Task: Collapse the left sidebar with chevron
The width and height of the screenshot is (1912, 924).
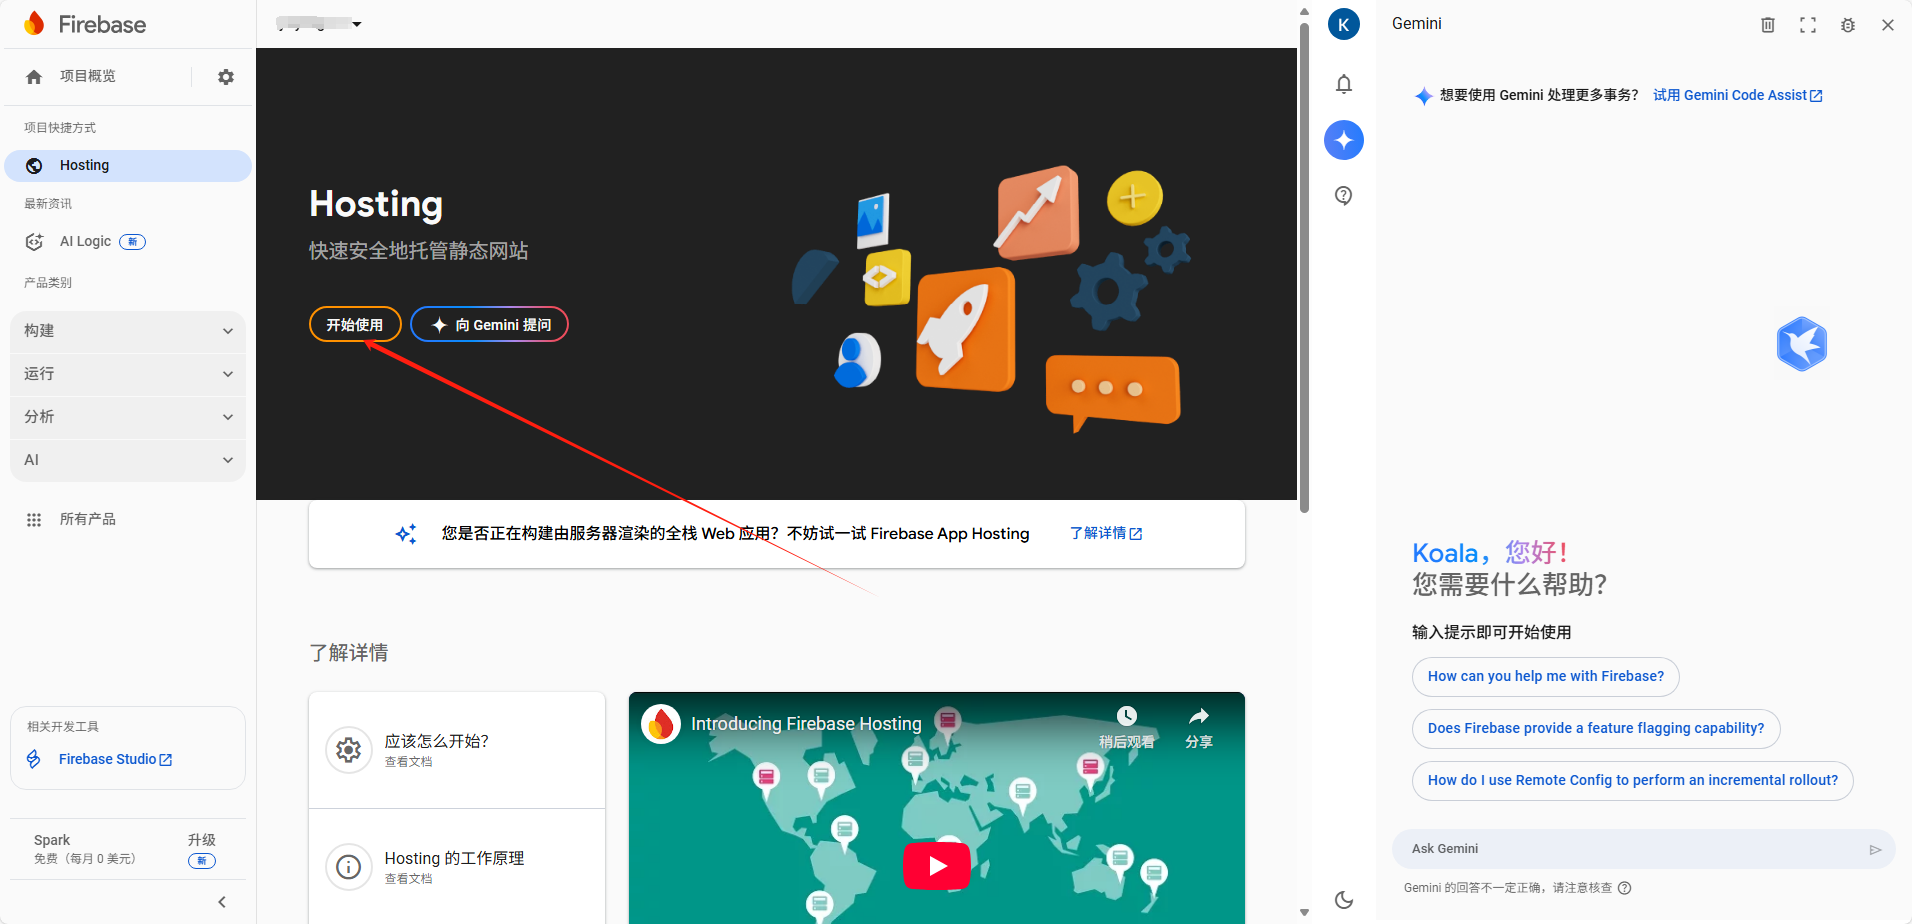Action: [222, 902]
